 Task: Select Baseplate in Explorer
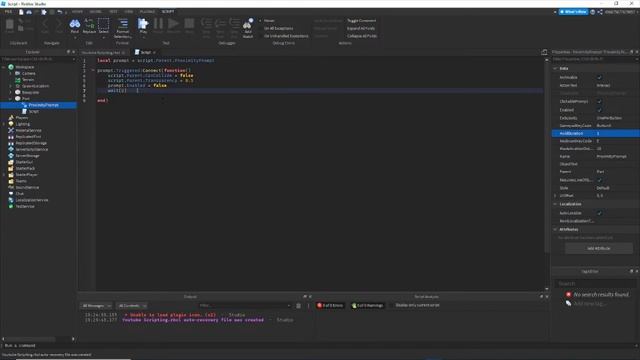(30, 92)
